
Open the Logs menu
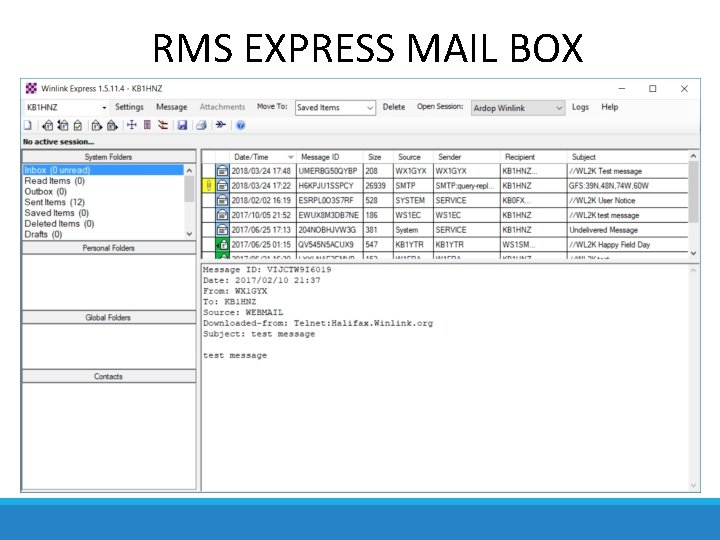point(580,107)
